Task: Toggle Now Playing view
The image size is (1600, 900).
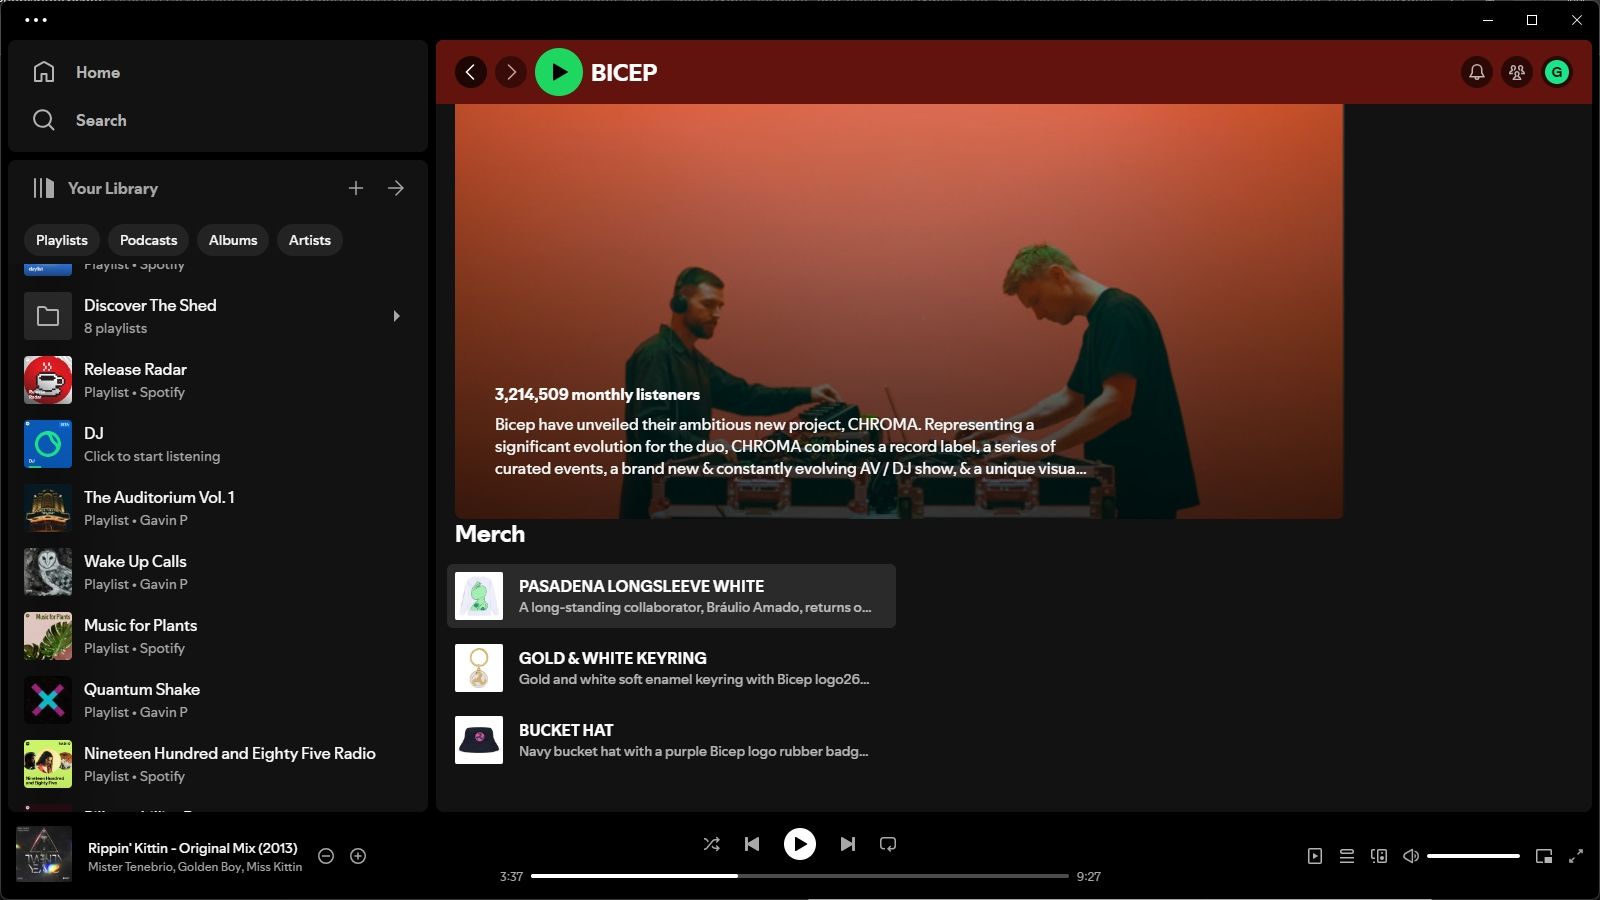Action: [1315, 856]
